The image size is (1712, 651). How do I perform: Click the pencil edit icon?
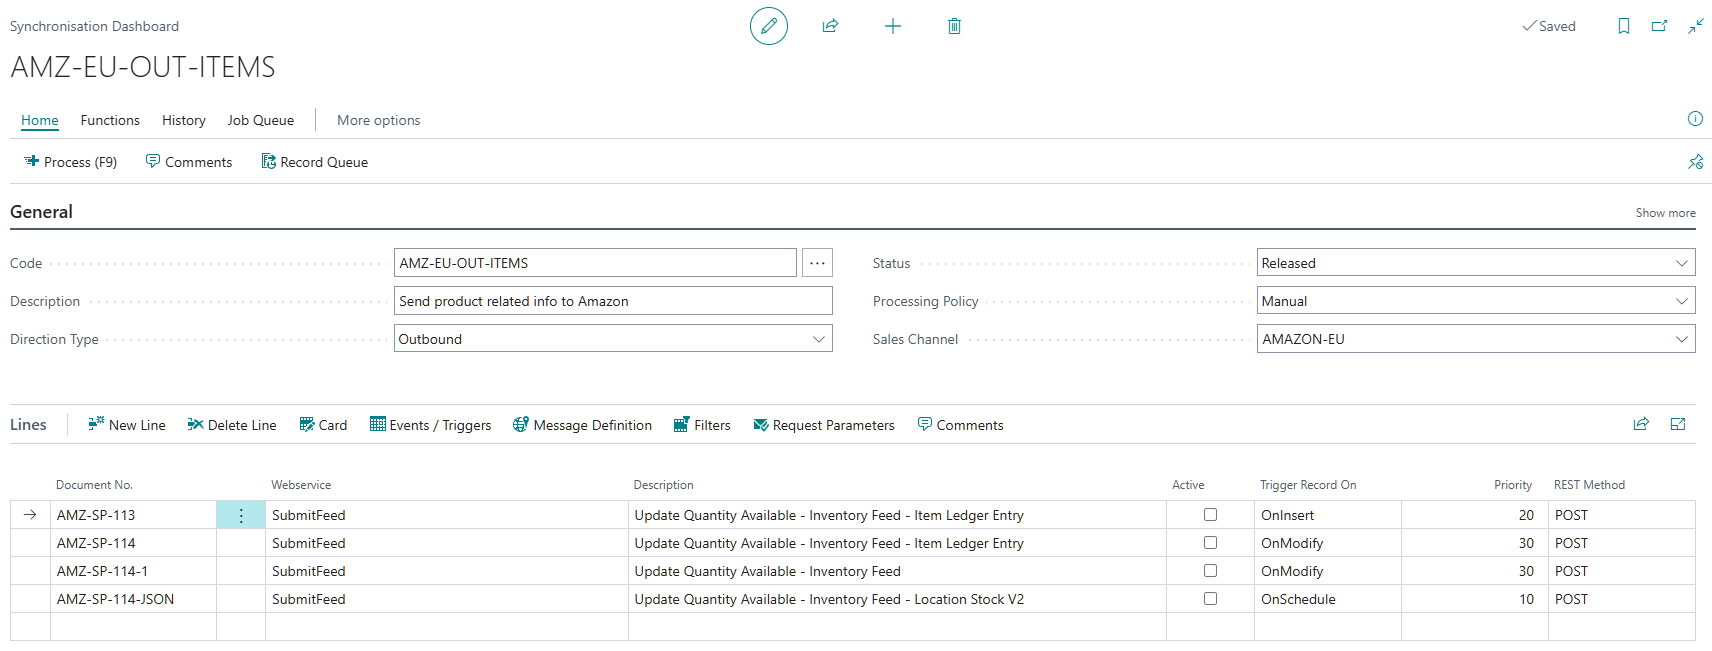click(768, 26)
